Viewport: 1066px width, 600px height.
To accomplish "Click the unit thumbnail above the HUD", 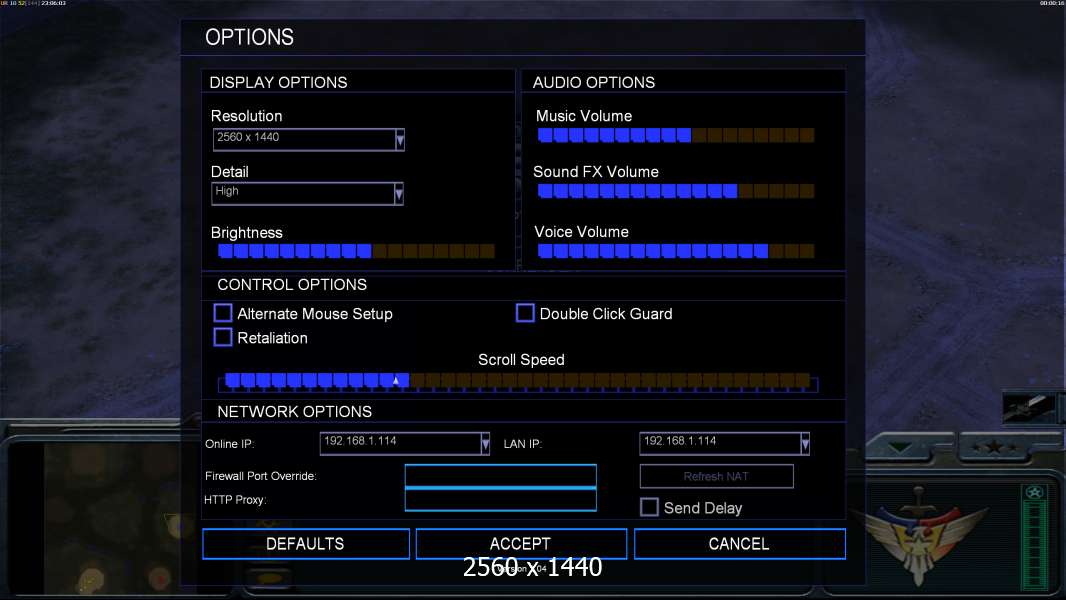I will [1031, 408].
